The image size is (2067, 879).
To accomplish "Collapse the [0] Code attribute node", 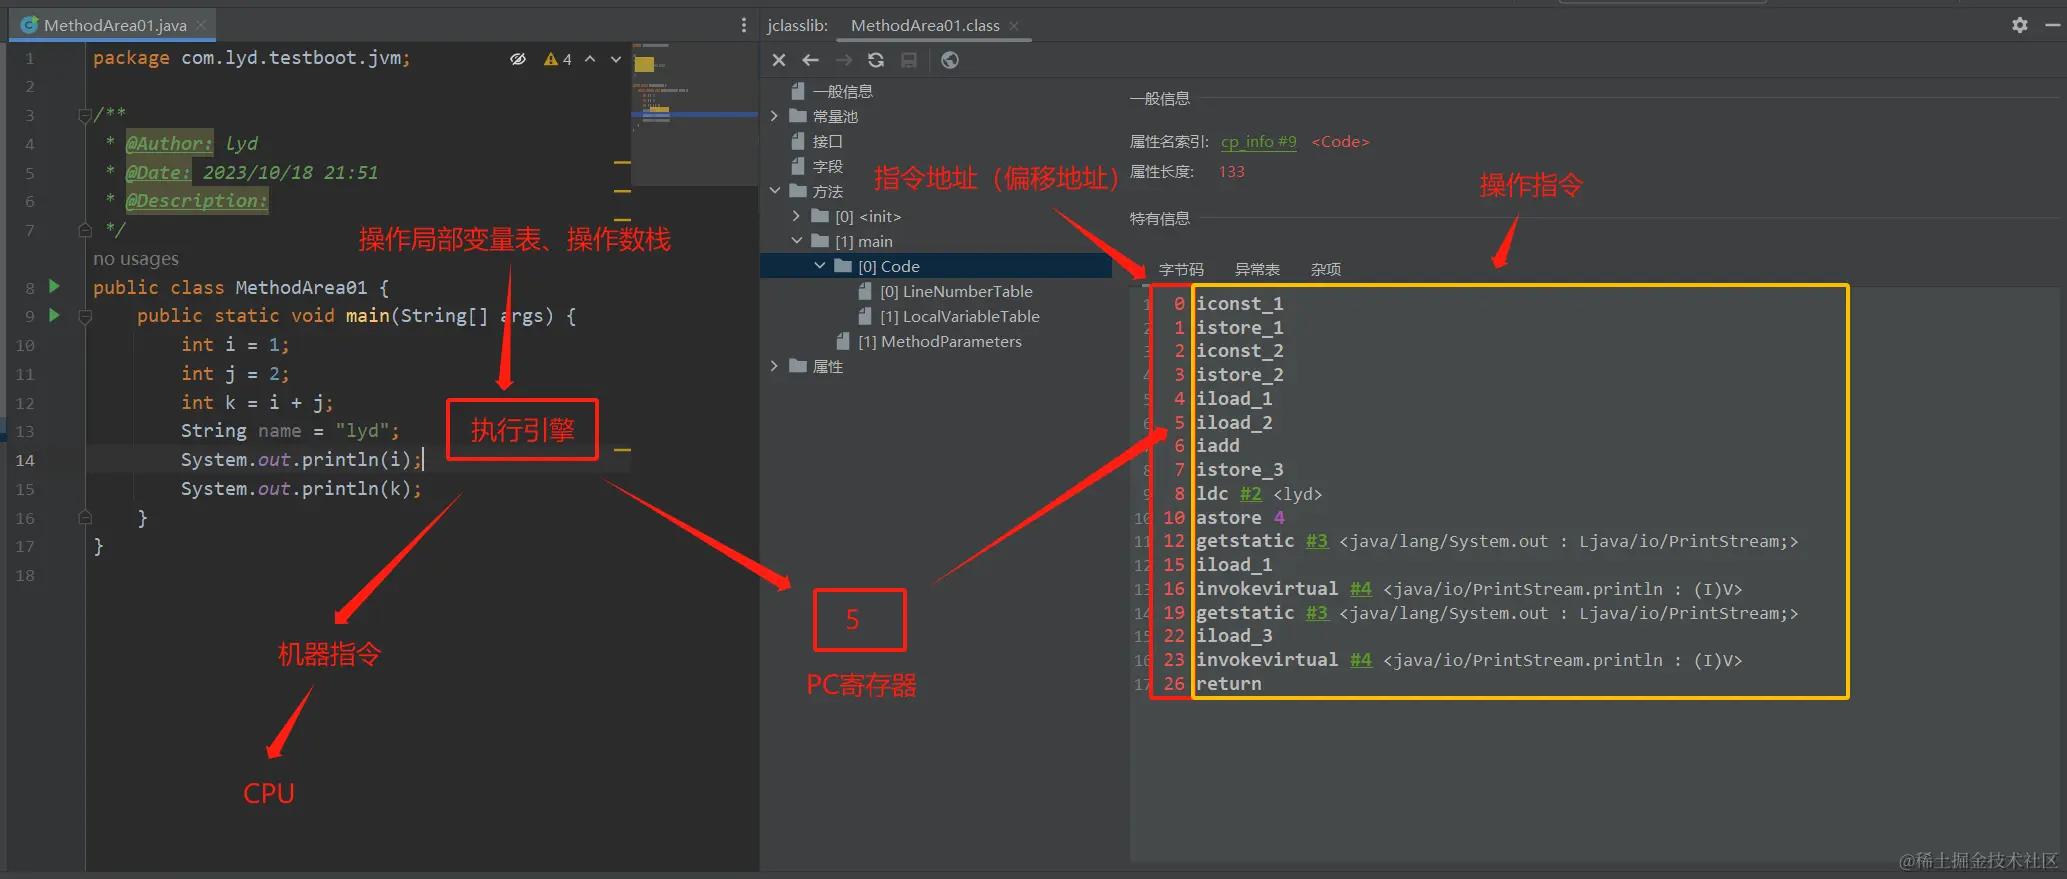I will pyautogui.click(x=820, y=266).
